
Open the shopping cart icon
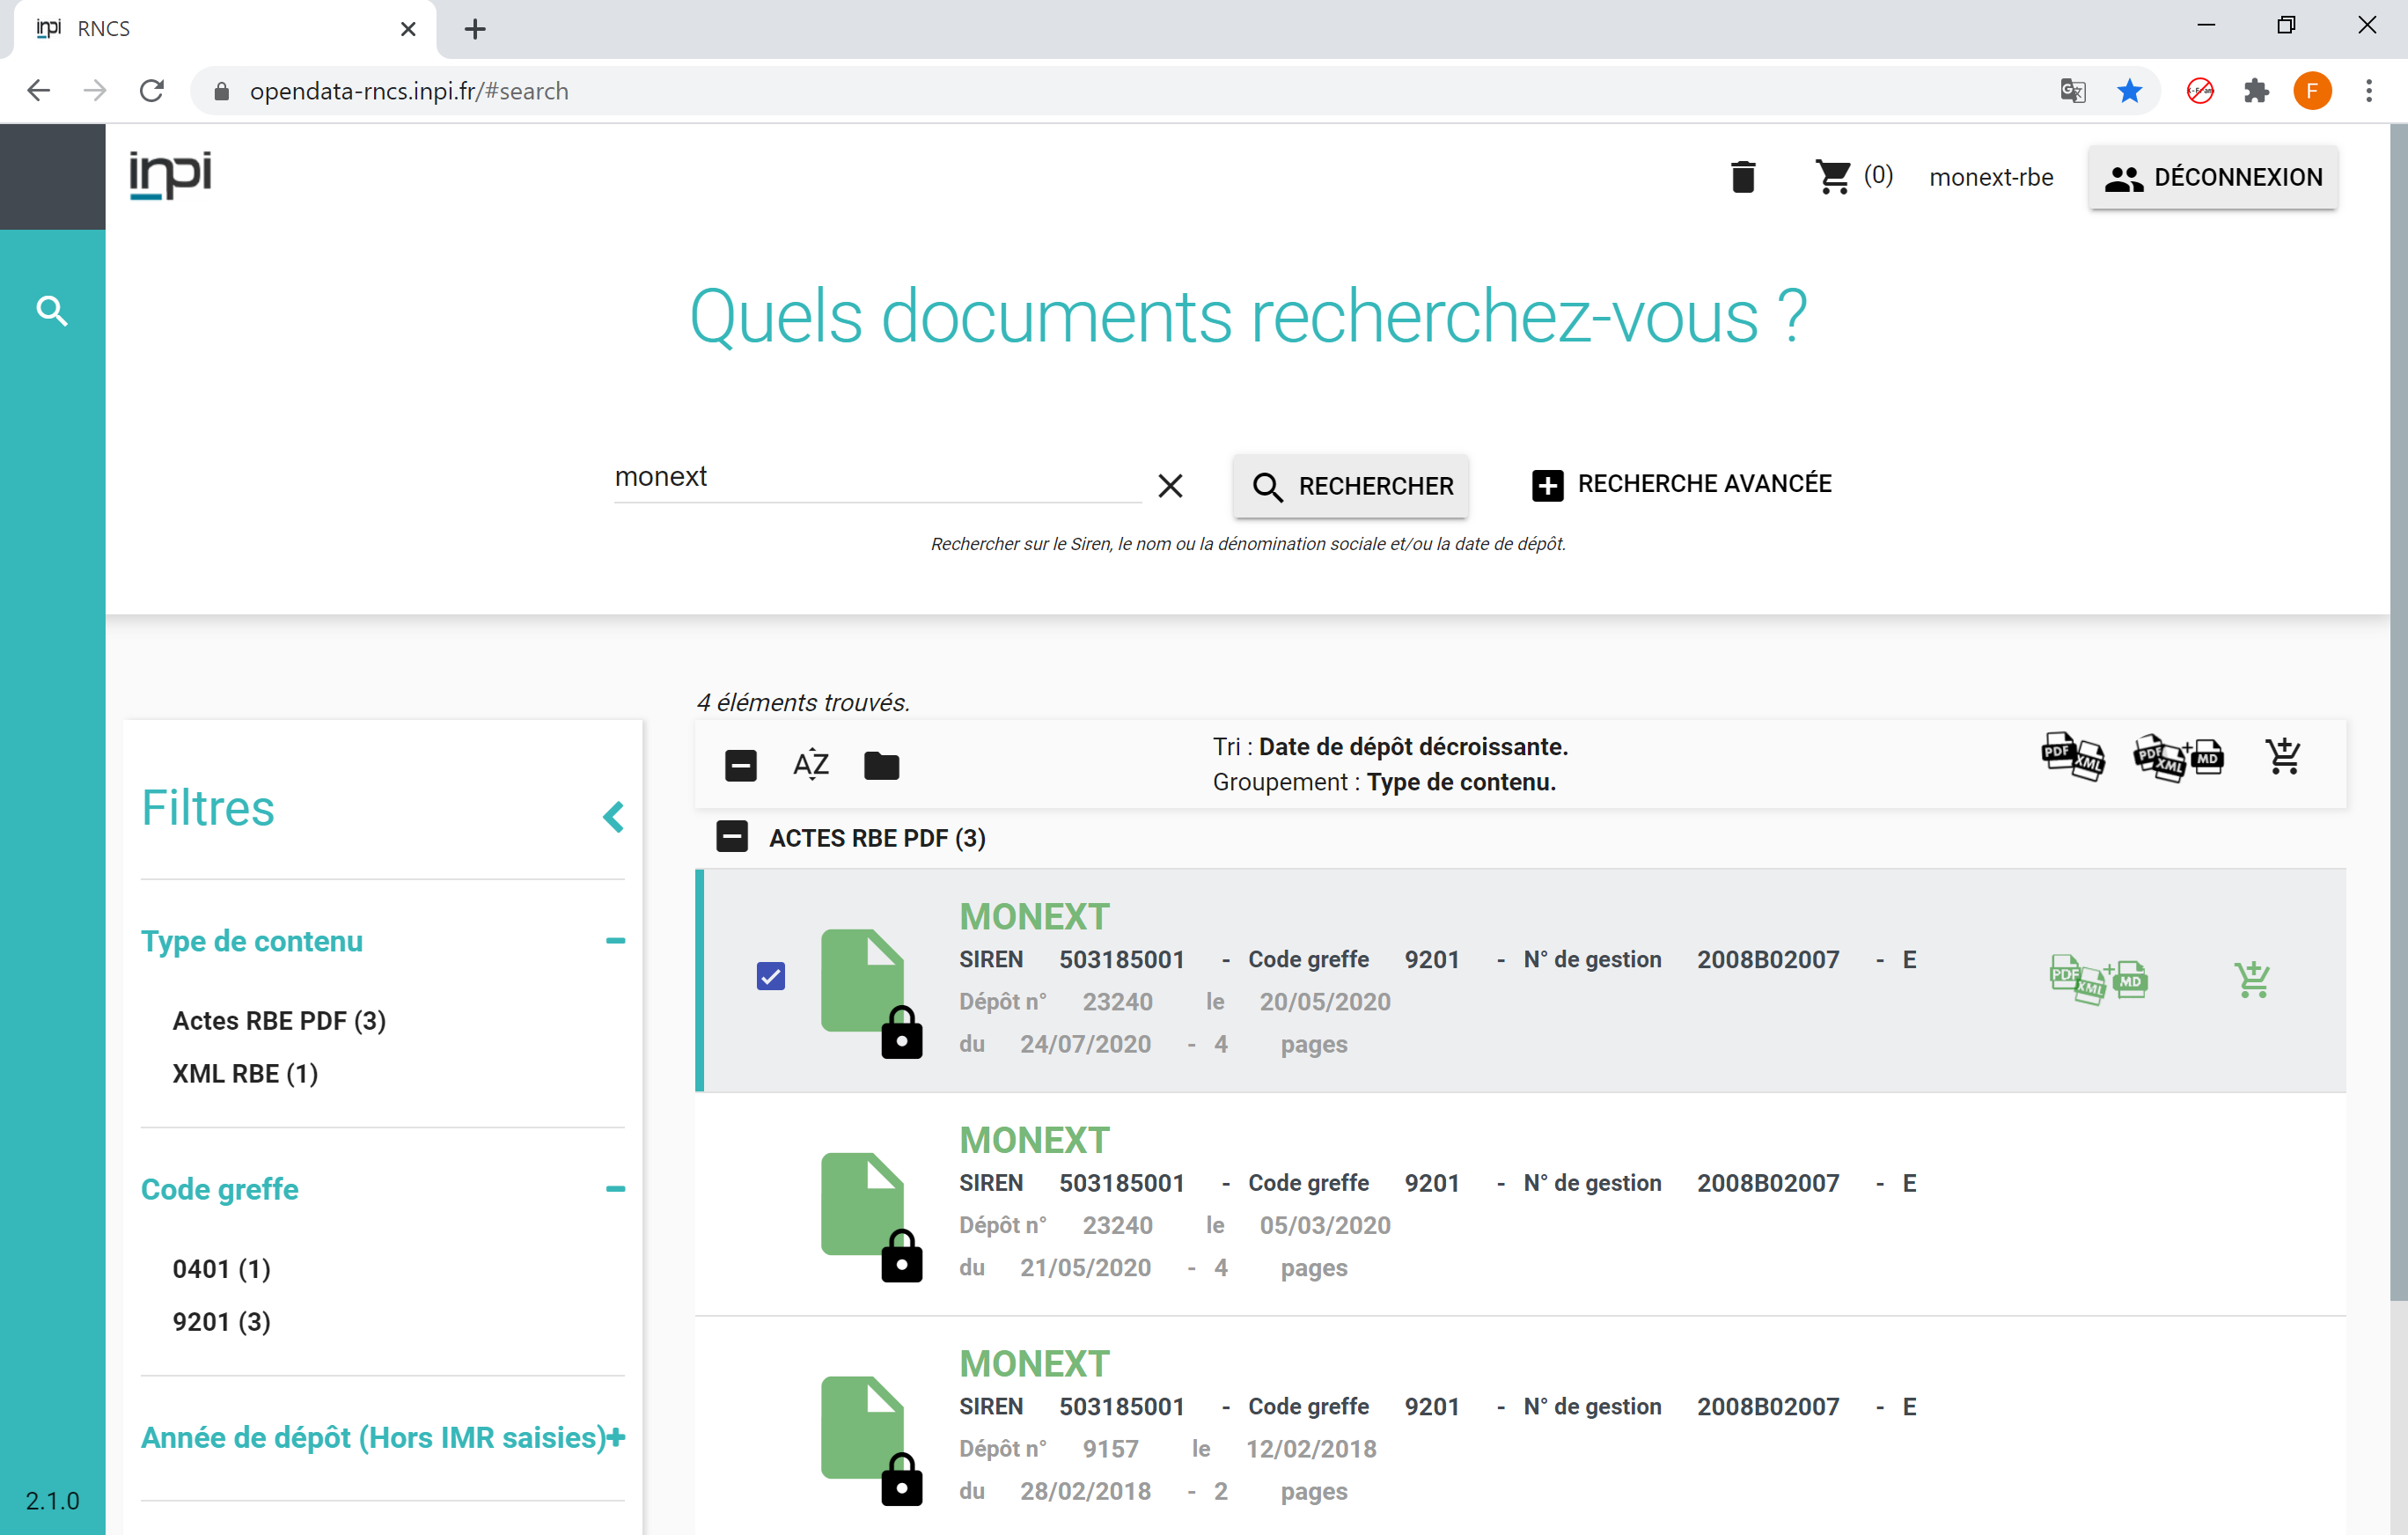tap(1833, 177)
